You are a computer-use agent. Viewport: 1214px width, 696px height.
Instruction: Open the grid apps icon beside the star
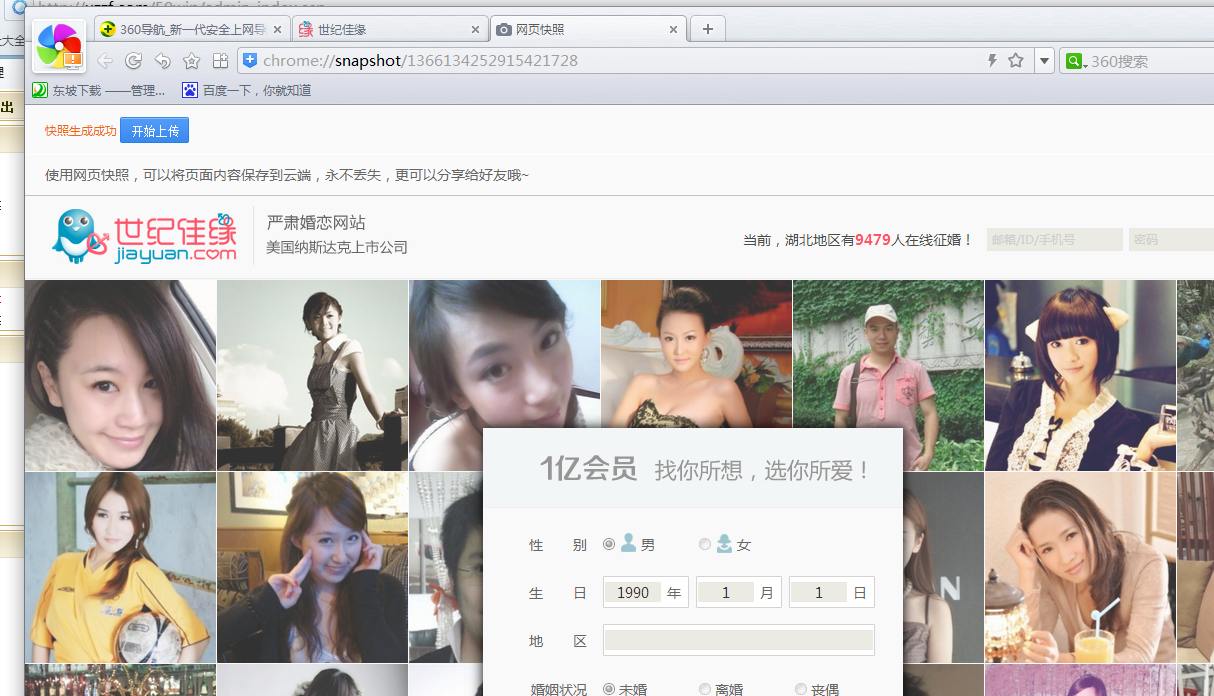pos(221,61)
